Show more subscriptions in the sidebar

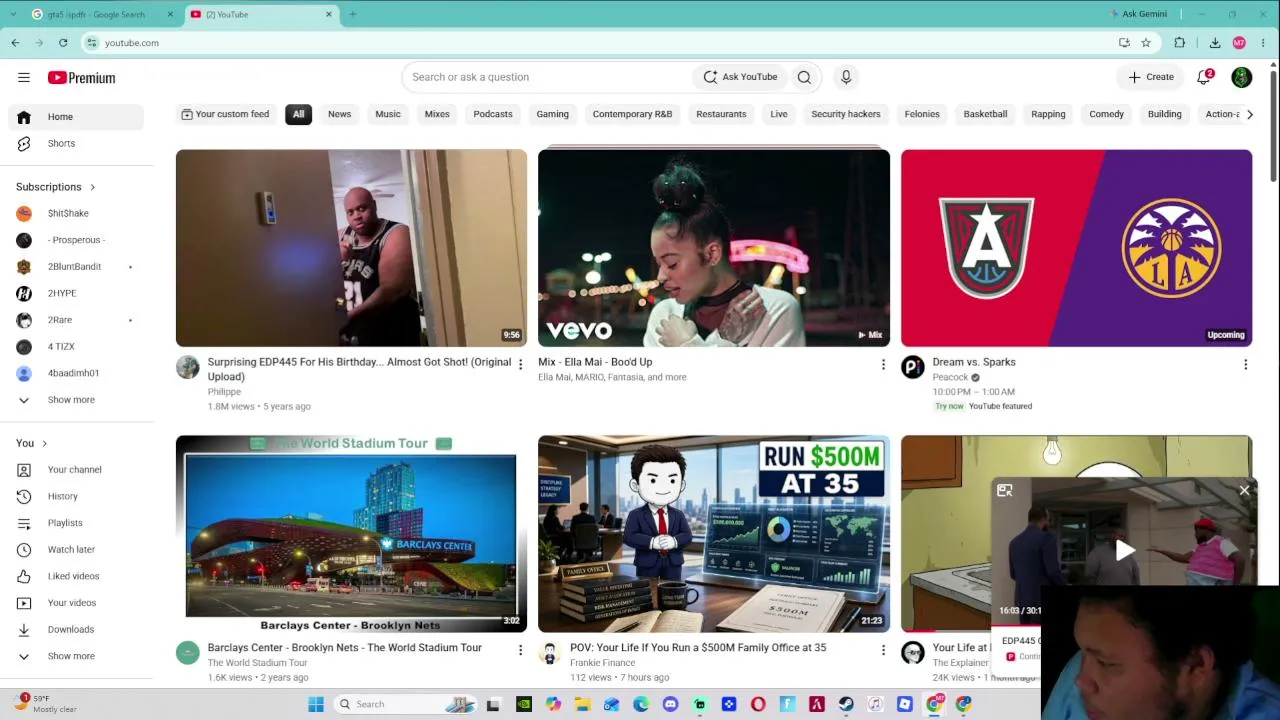tap(76, 400)
